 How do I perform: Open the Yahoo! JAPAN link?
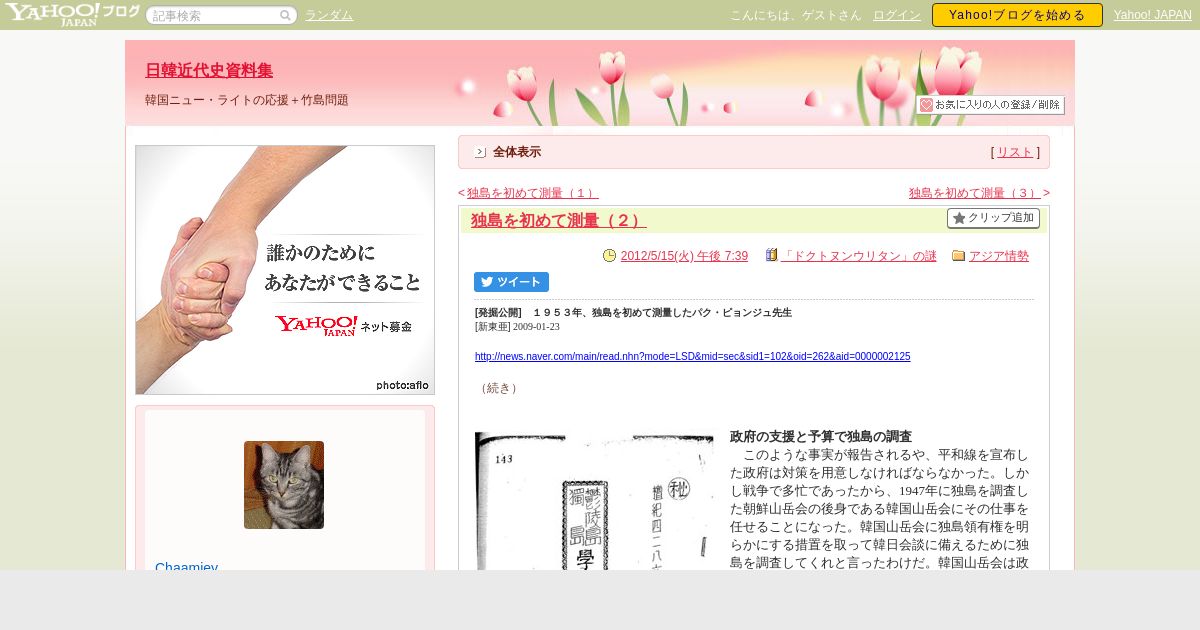1152,15
